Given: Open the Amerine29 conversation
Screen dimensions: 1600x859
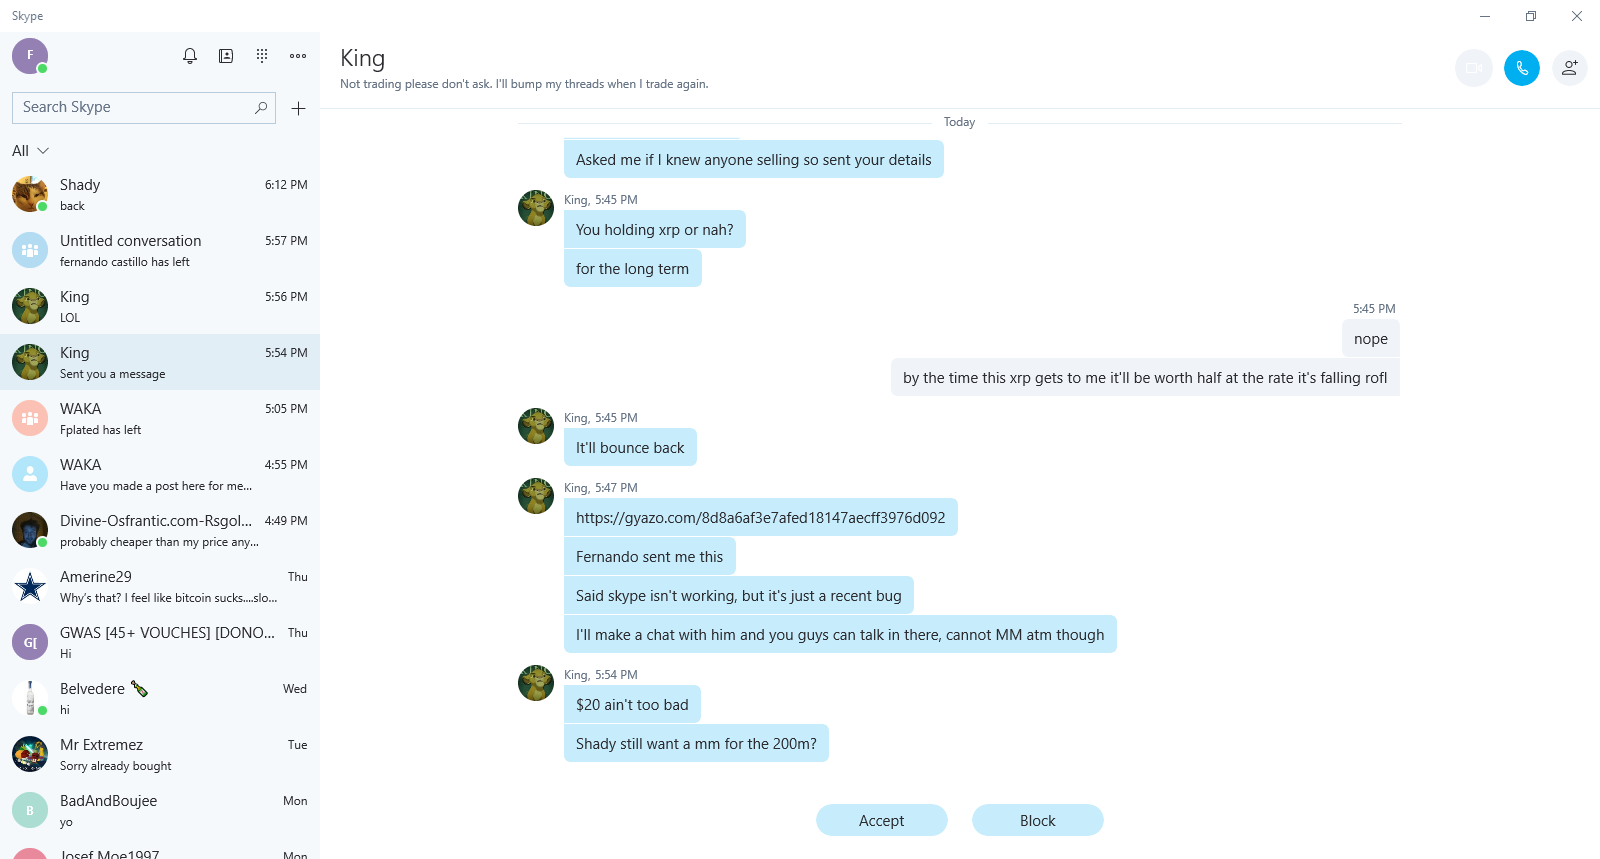Looking at the screenshot, I should tap(160, 586).
